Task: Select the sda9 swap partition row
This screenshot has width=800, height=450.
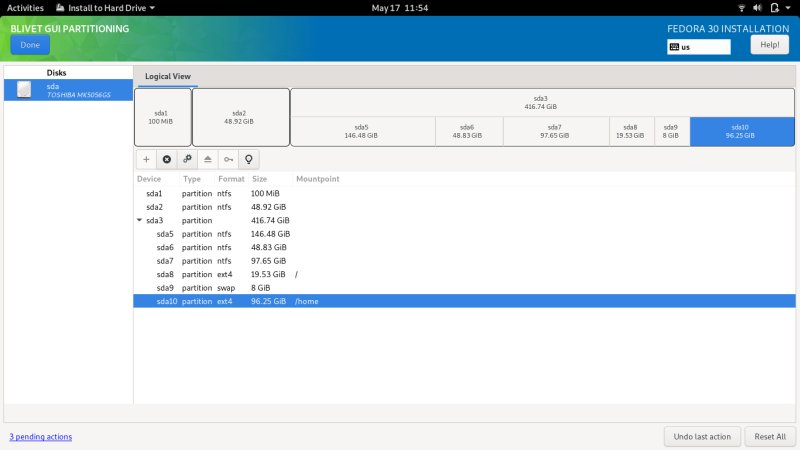Action: 464,288
